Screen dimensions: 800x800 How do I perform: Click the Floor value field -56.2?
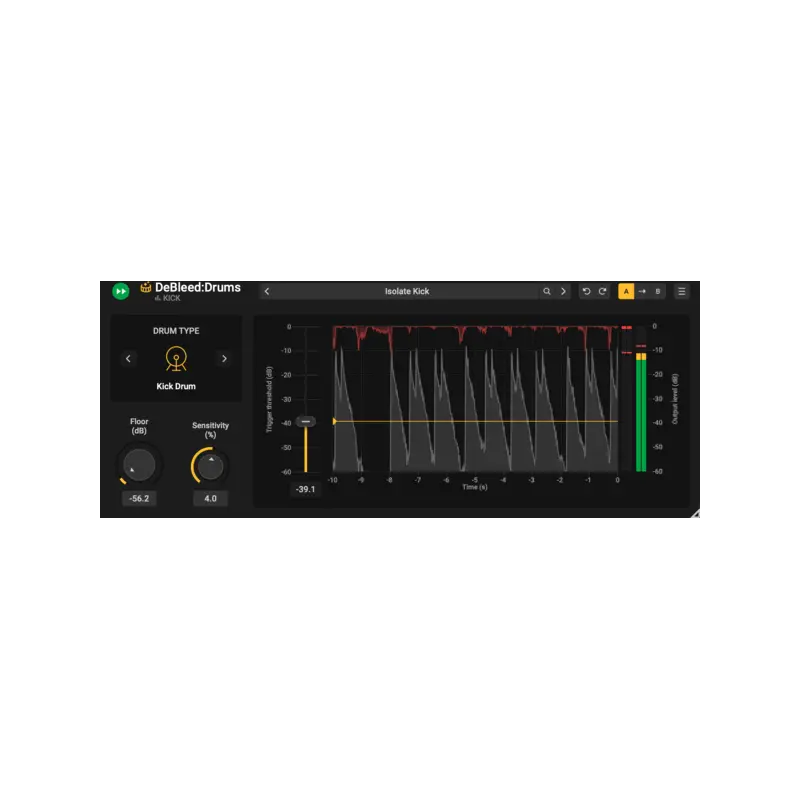139,498
